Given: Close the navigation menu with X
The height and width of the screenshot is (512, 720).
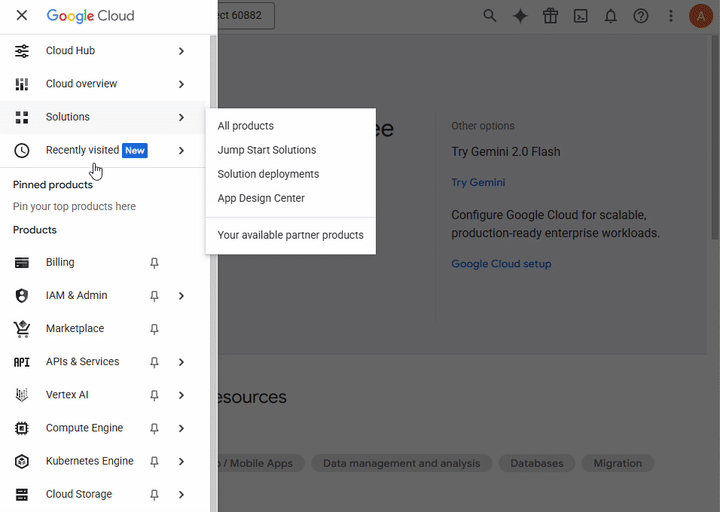Looking at the screenshot, I should pos(22,15).
